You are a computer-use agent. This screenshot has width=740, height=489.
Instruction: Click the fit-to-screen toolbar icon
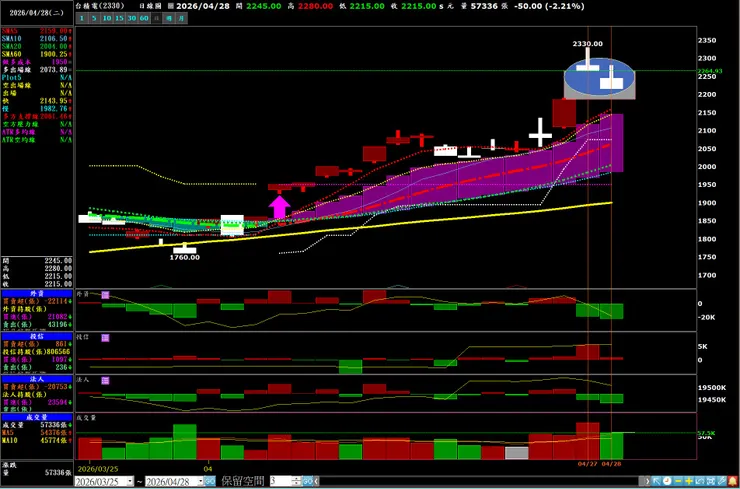pos(710,481)
